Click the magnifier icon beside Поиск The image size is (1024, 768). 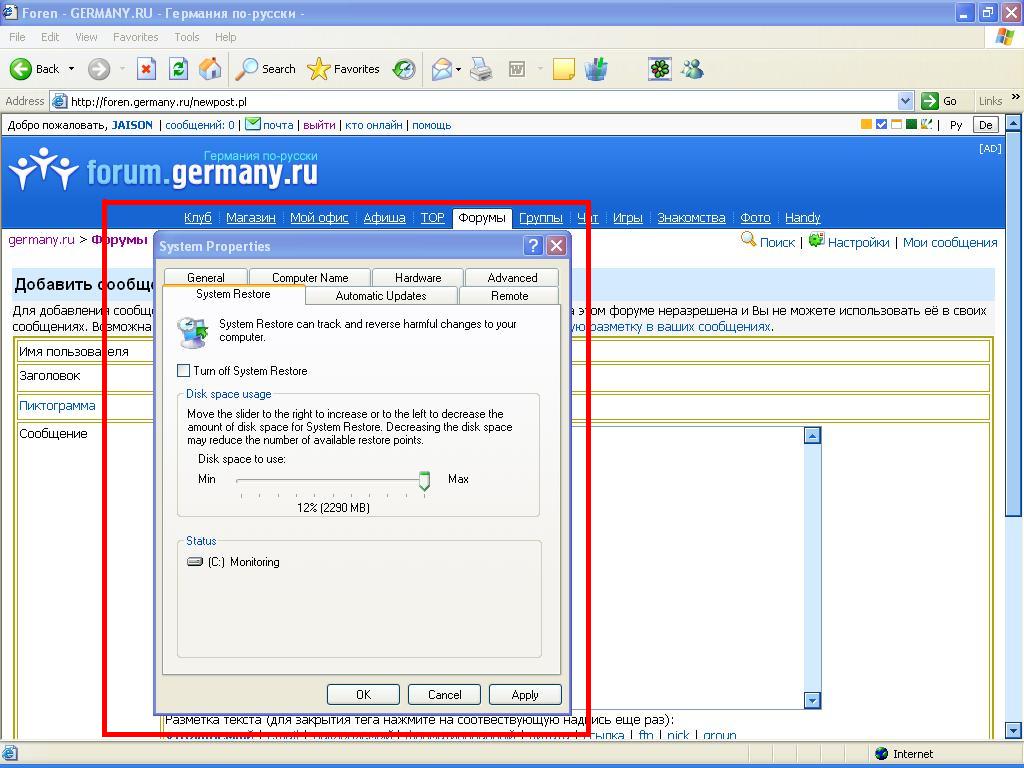[748, 239]
